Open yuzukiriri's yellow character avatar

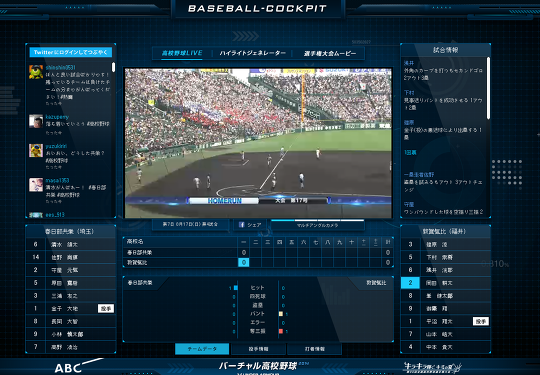pos(36,150)
